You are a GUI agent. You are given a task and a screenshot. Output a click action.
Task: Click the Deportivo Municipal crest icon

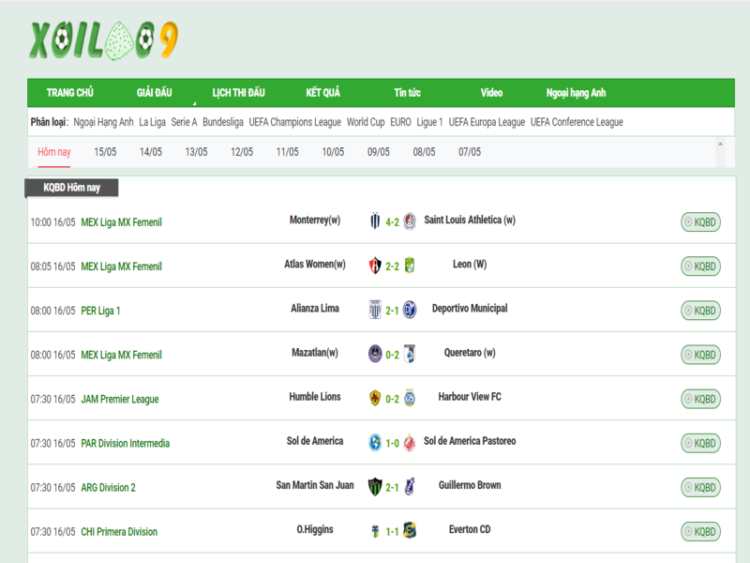[409, 309]
